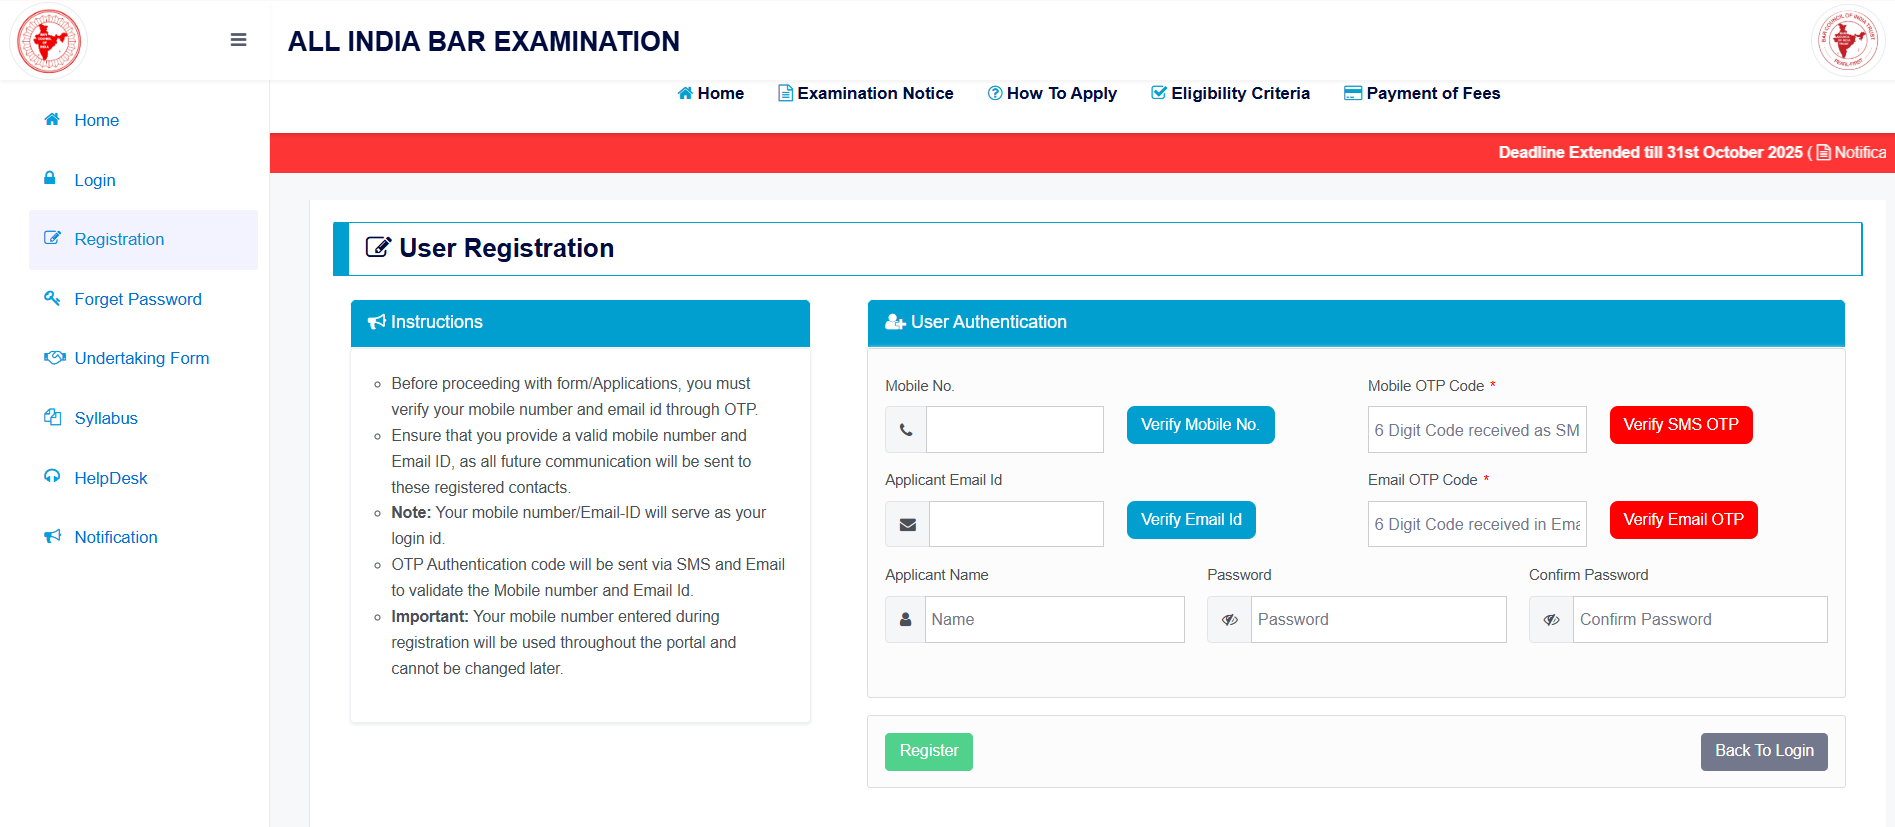This screenshot has width=1895, height=827.
Task: Toggle Password field visibility eye icon
Action: coord(1230,620)
